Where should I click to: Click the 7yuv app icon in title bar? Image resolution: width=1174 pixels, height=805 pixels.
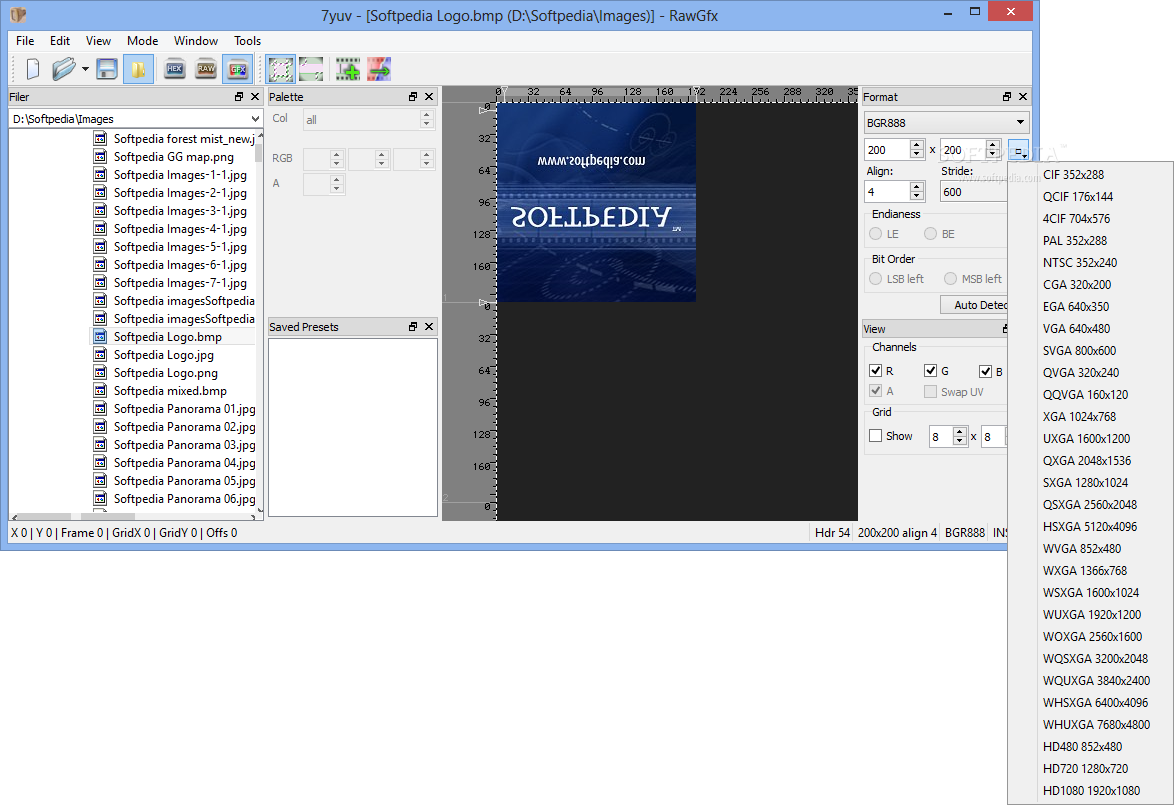click(18, 14)
